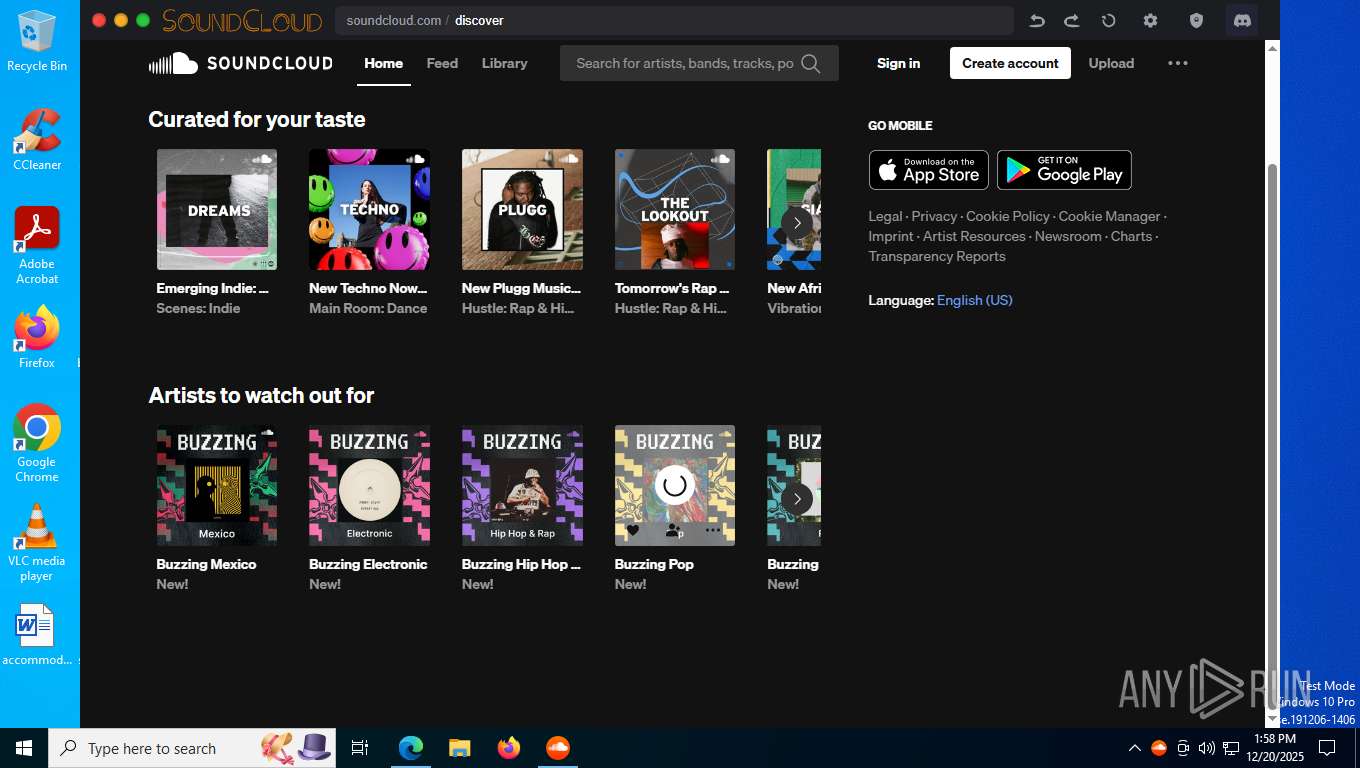The height and width of the screenshot is (768, 1360).
Task: Open the DREAMS Emerging Indie playlist cover
Action: click(x=217, y=209)
